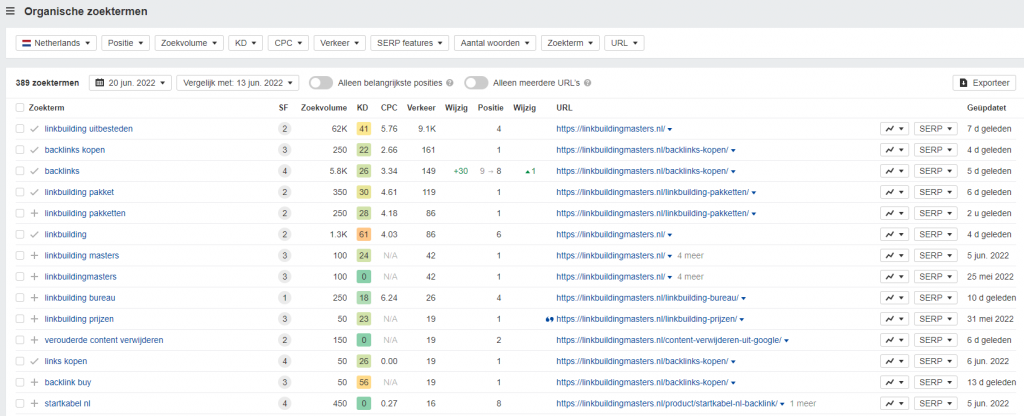Sort by KD column header

(x=362, y=108)
